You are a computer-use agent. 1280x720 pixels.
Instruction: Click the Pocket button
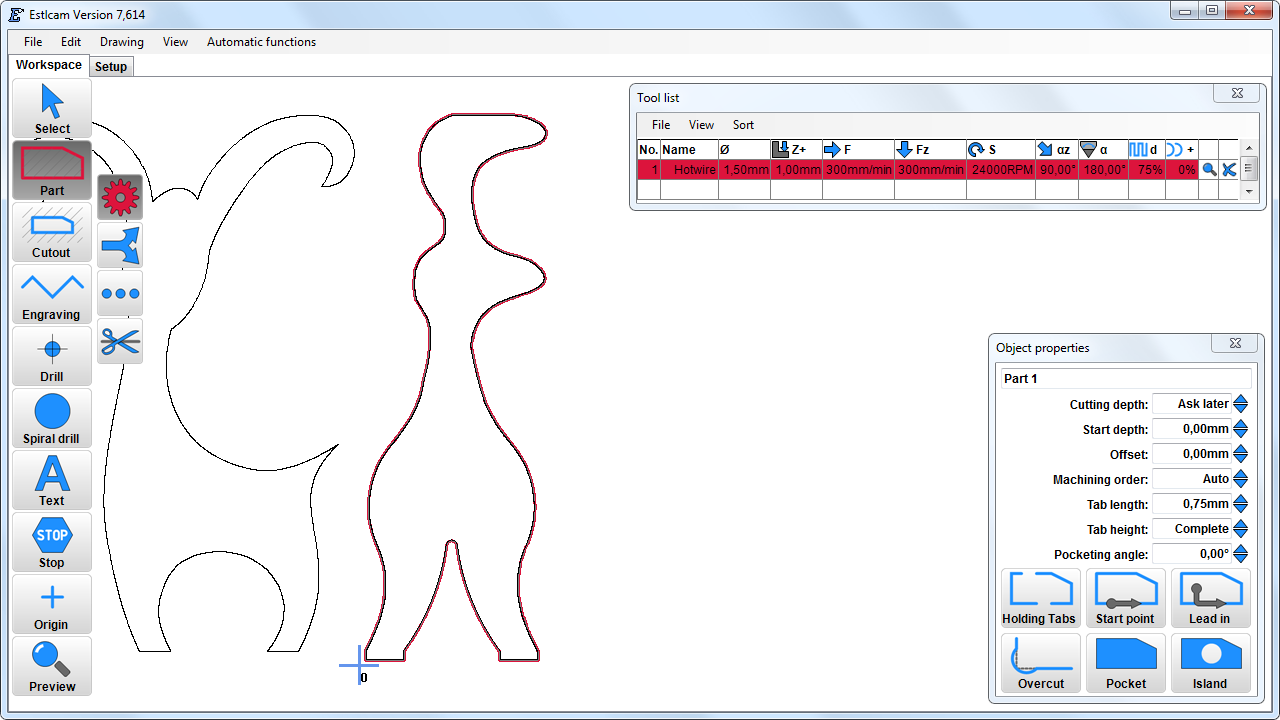pyautogui.click(x=1126, y=663)
